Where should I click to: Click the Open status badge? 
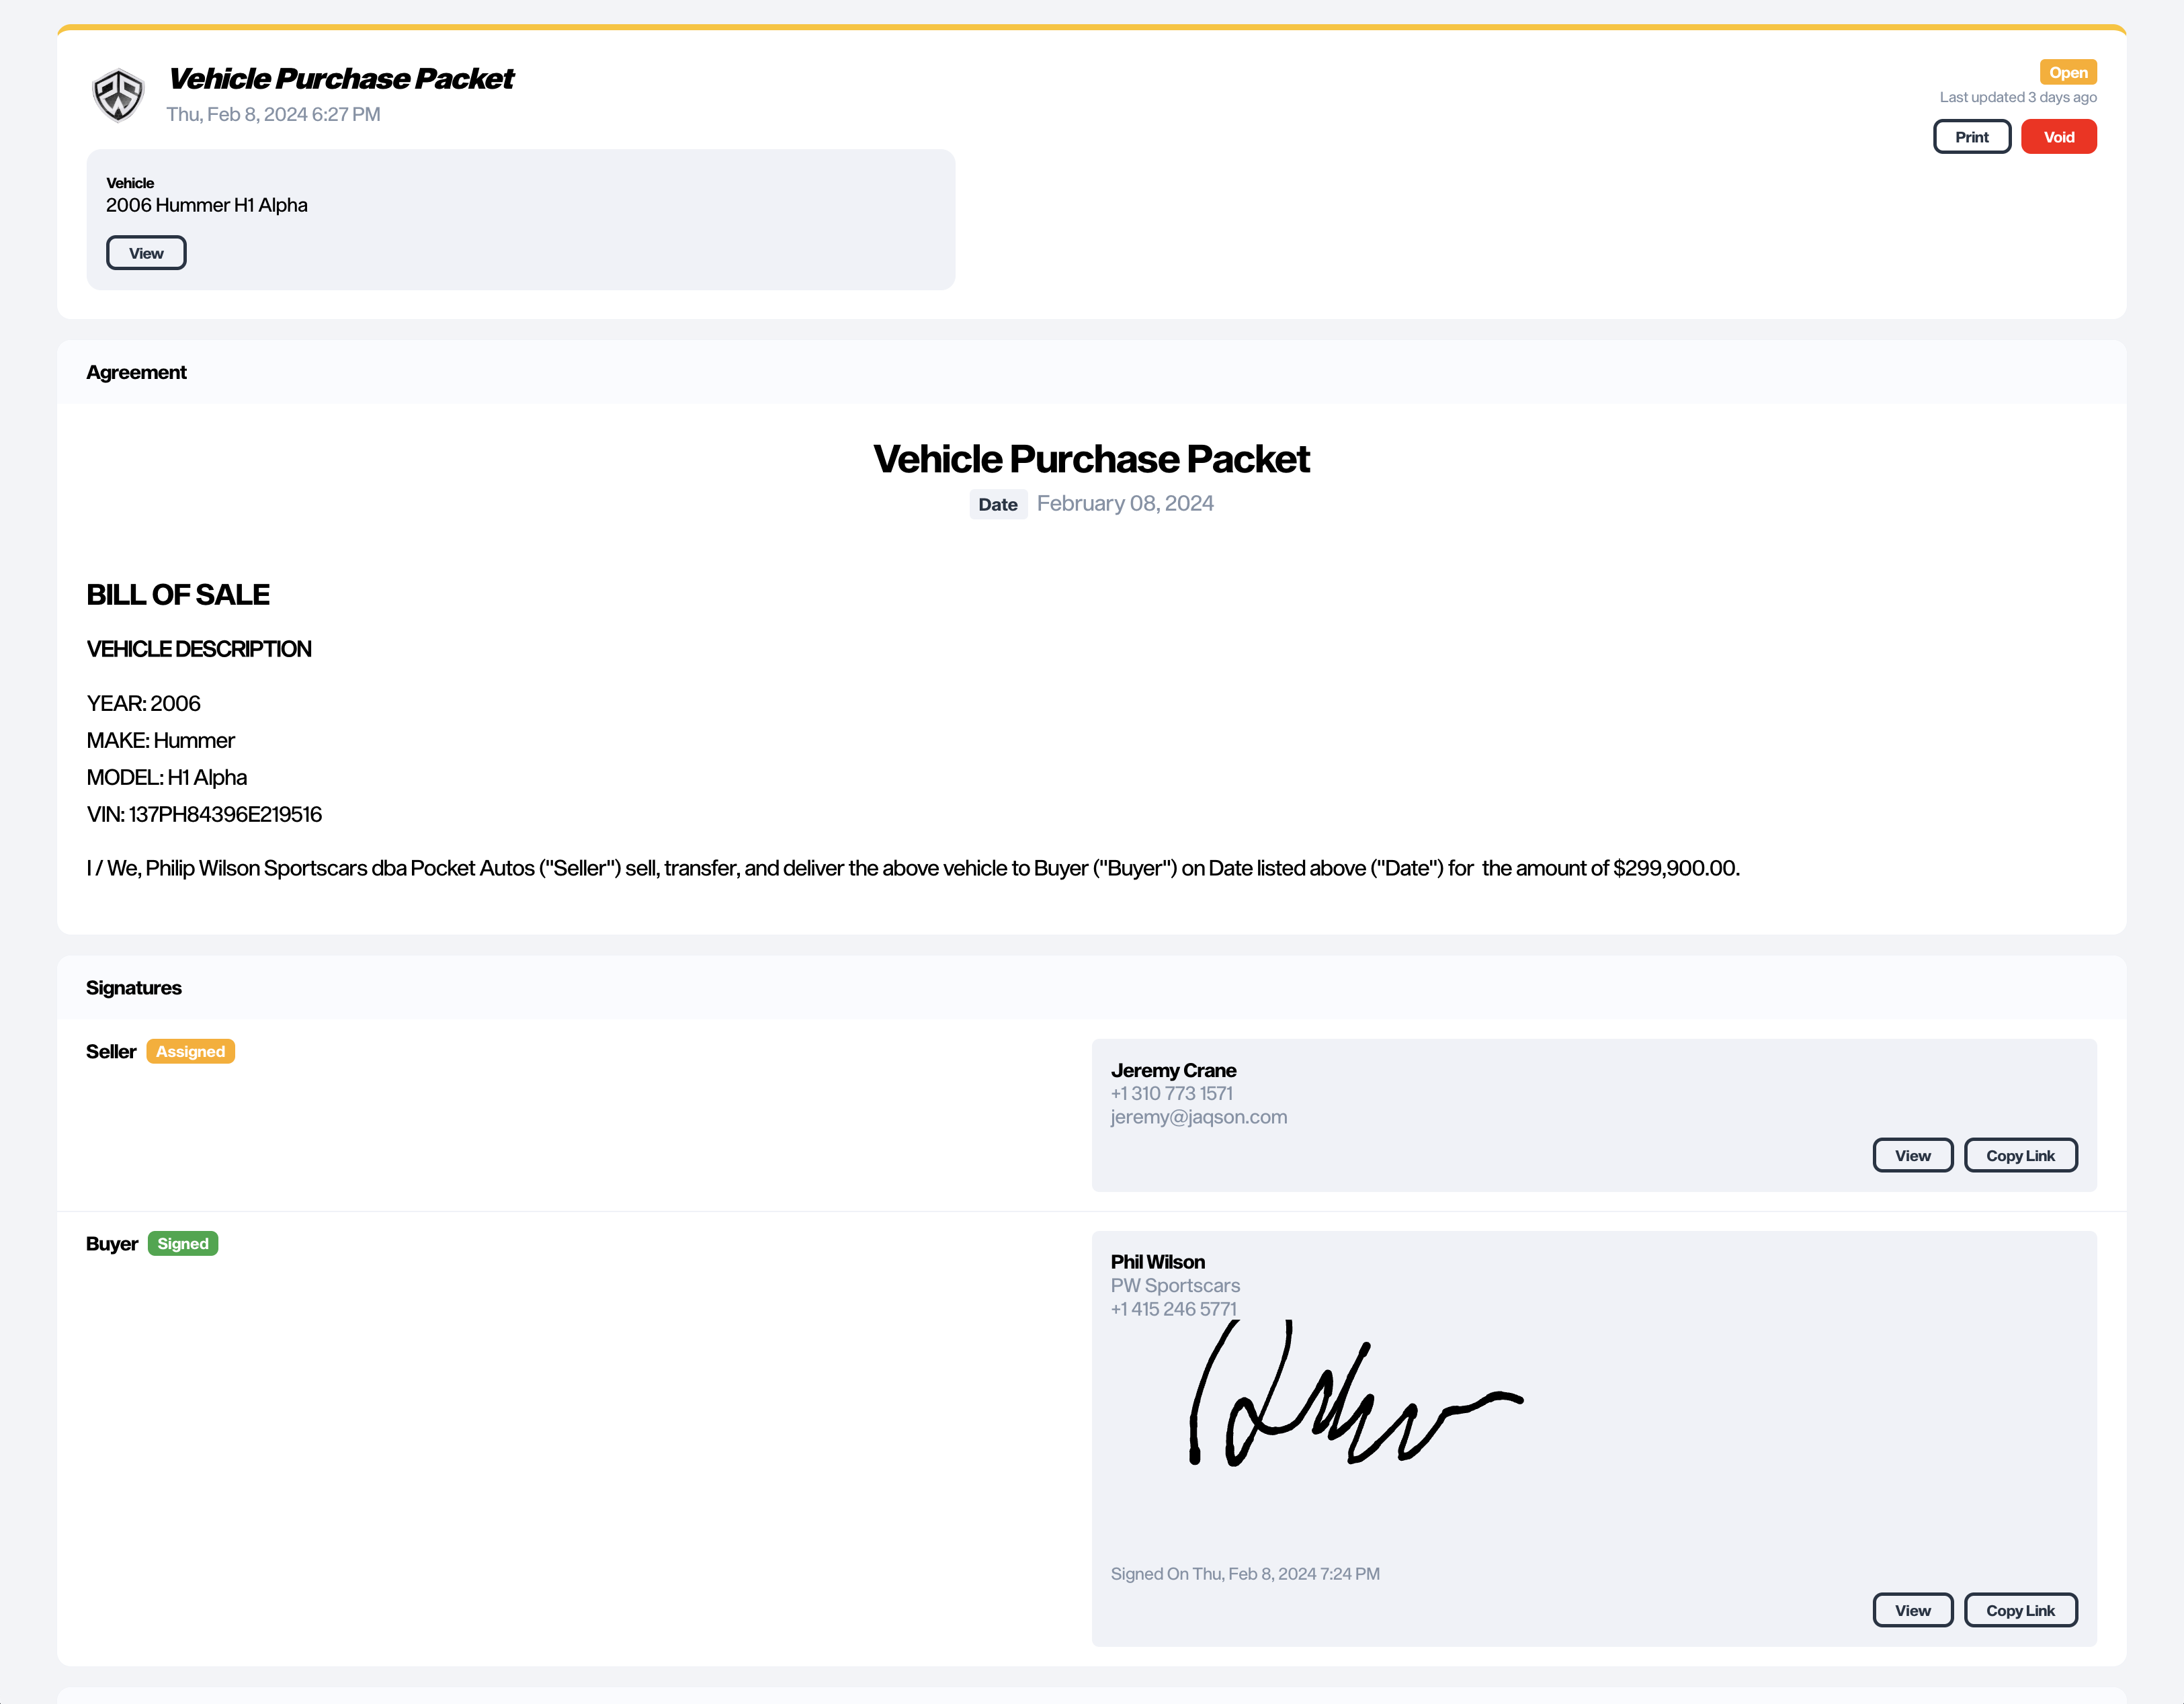[2067, 72]
